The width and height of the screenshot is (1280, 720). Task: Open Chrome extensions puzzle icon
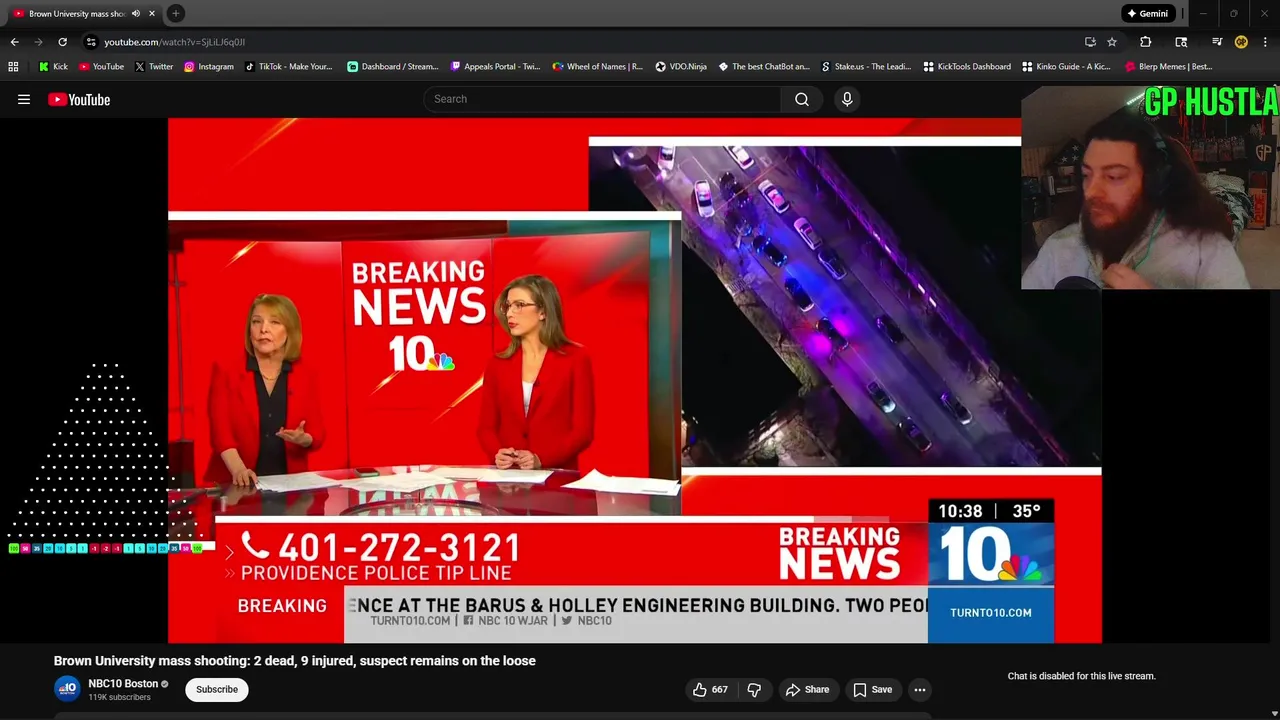tap(1145, 42)
